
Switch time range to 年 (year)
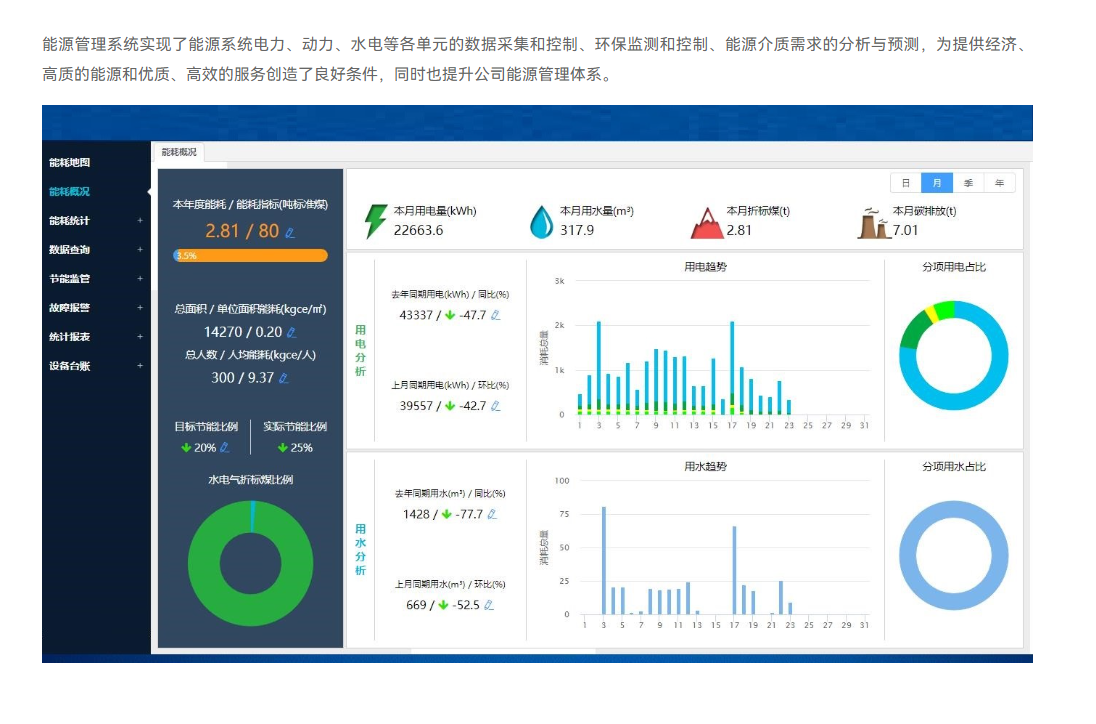[x=999, y=182]
